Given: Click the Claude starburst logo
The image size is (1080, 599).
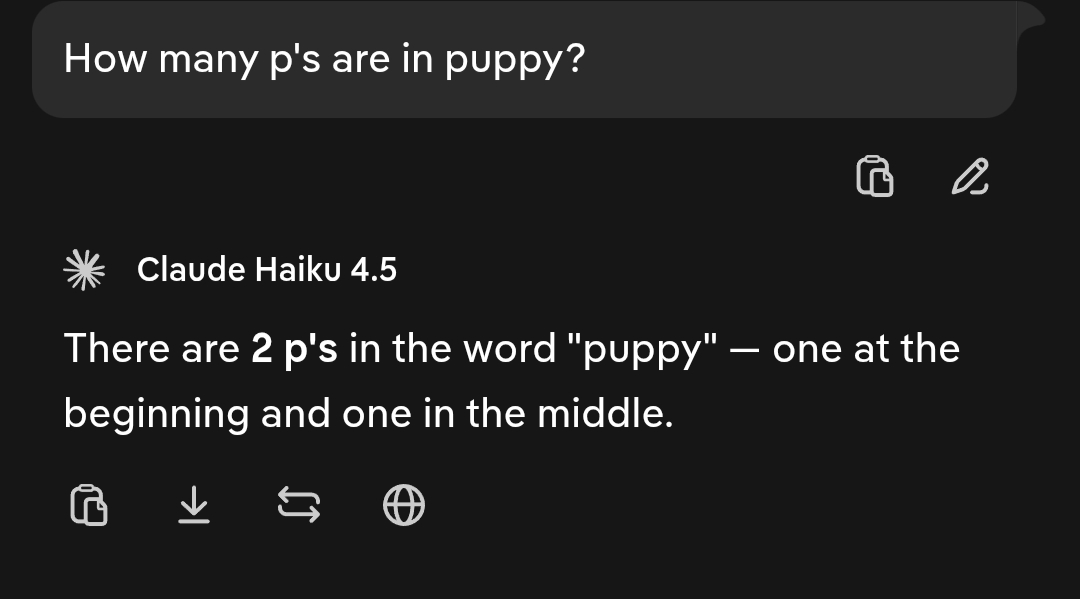Looking at the screenshot, I should pos(85,270).
